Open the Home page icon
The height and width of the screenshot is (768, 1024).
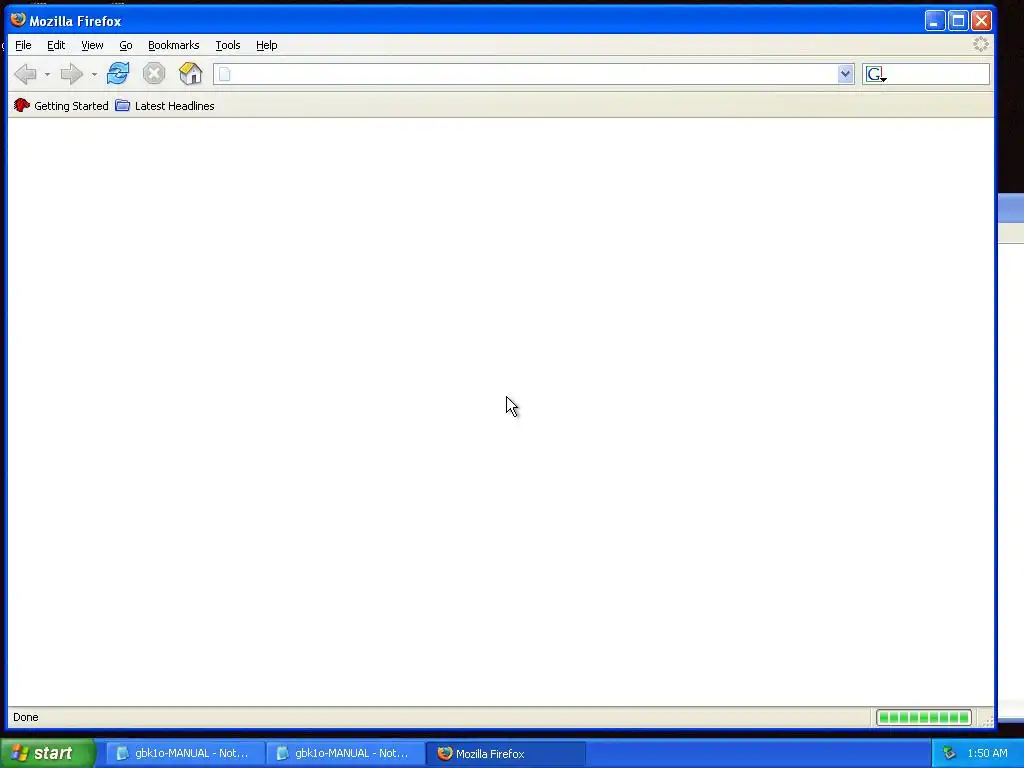point(191,73)
